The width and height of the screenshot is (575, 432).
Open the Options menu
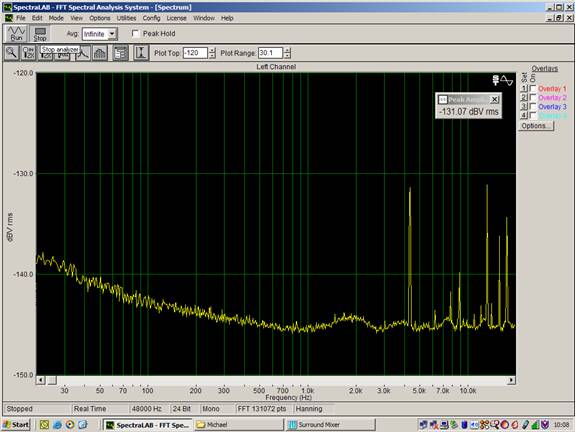tap(100, 18)
